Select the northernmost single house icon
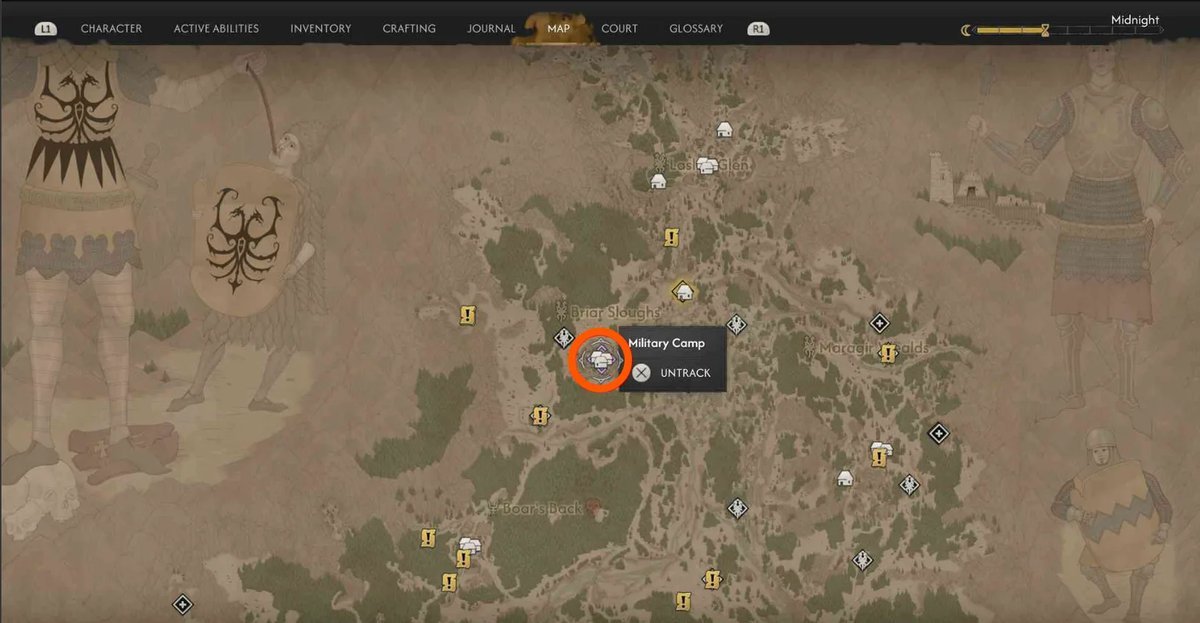This screenshot has width=1200, height=623. coord(724,129)
